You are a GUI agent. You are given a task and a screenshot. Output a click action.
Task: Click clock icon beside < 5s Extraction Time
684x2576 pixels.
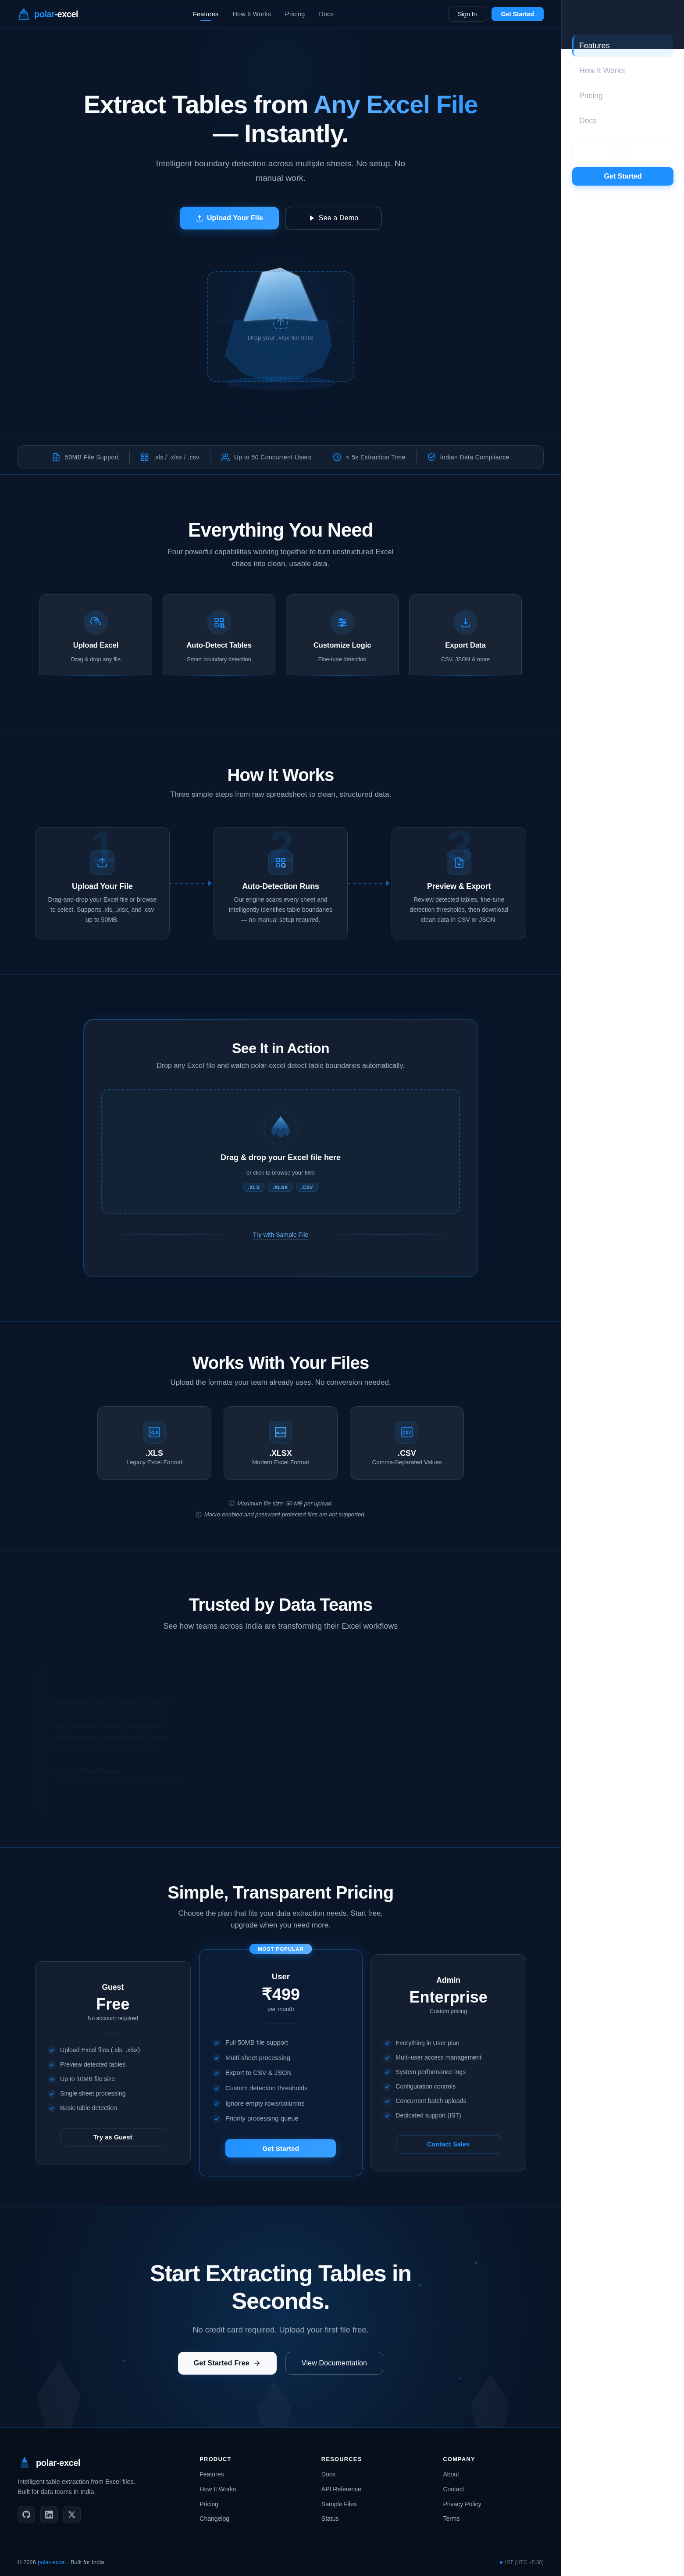click(337, 457)
